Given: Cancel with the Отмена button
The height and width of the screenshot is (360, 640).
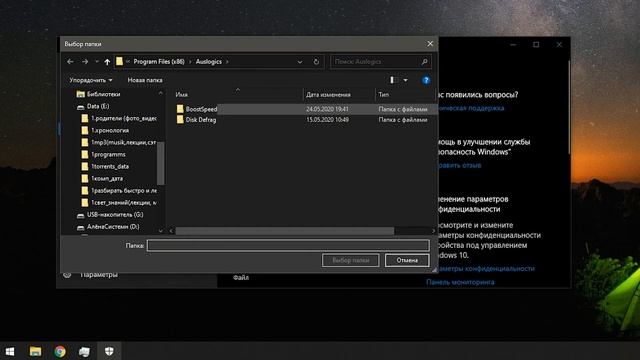Looking at the screenshot, I should tap(407, 260).
